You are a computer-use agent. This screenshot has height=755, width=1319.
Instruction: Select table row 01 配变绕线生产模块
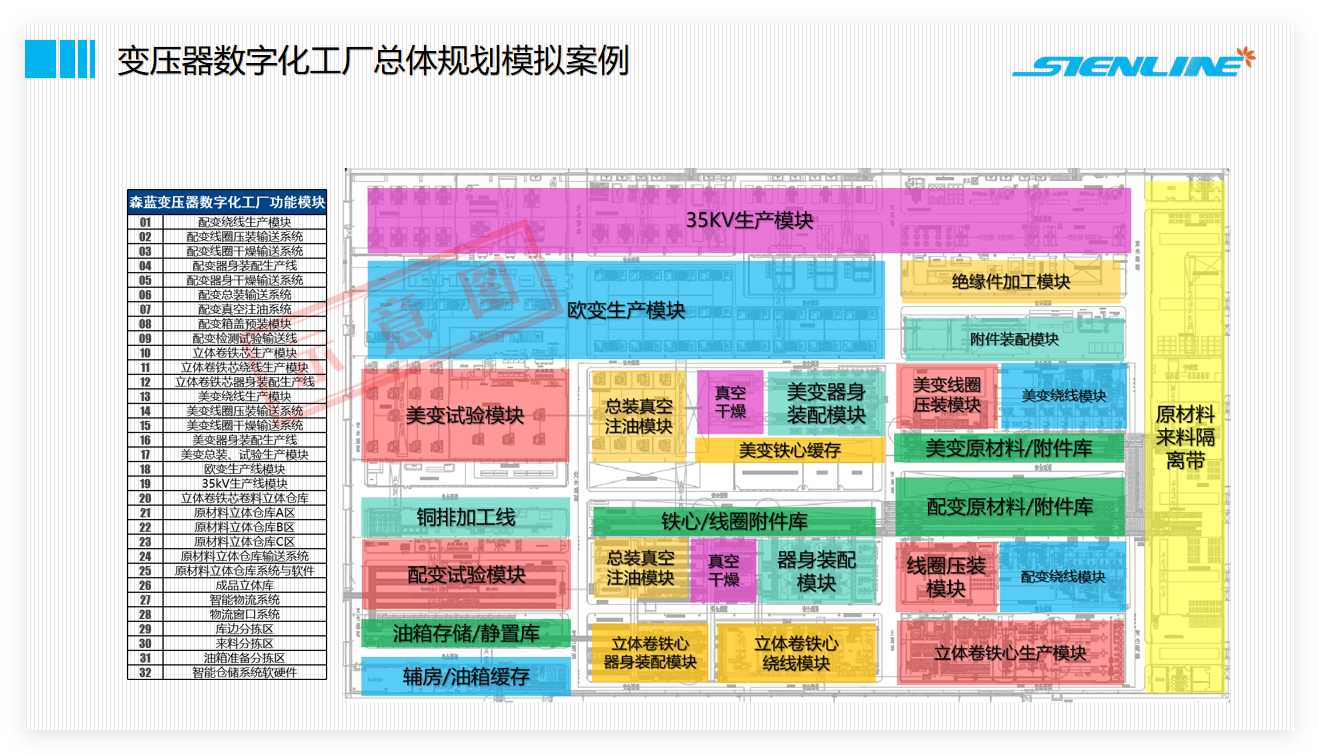[x=227, y=223]
